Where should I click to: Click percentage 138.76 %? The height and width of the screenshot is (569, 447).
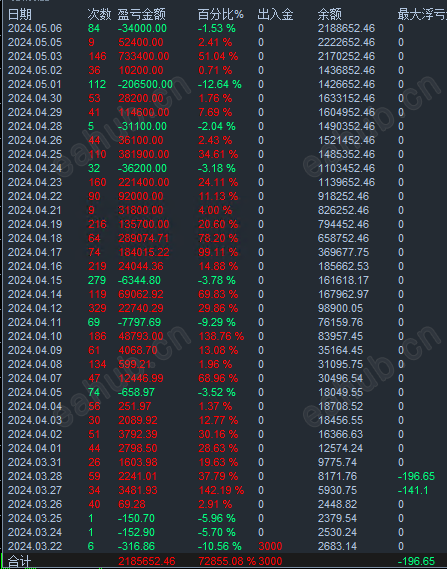coord(221,336)
